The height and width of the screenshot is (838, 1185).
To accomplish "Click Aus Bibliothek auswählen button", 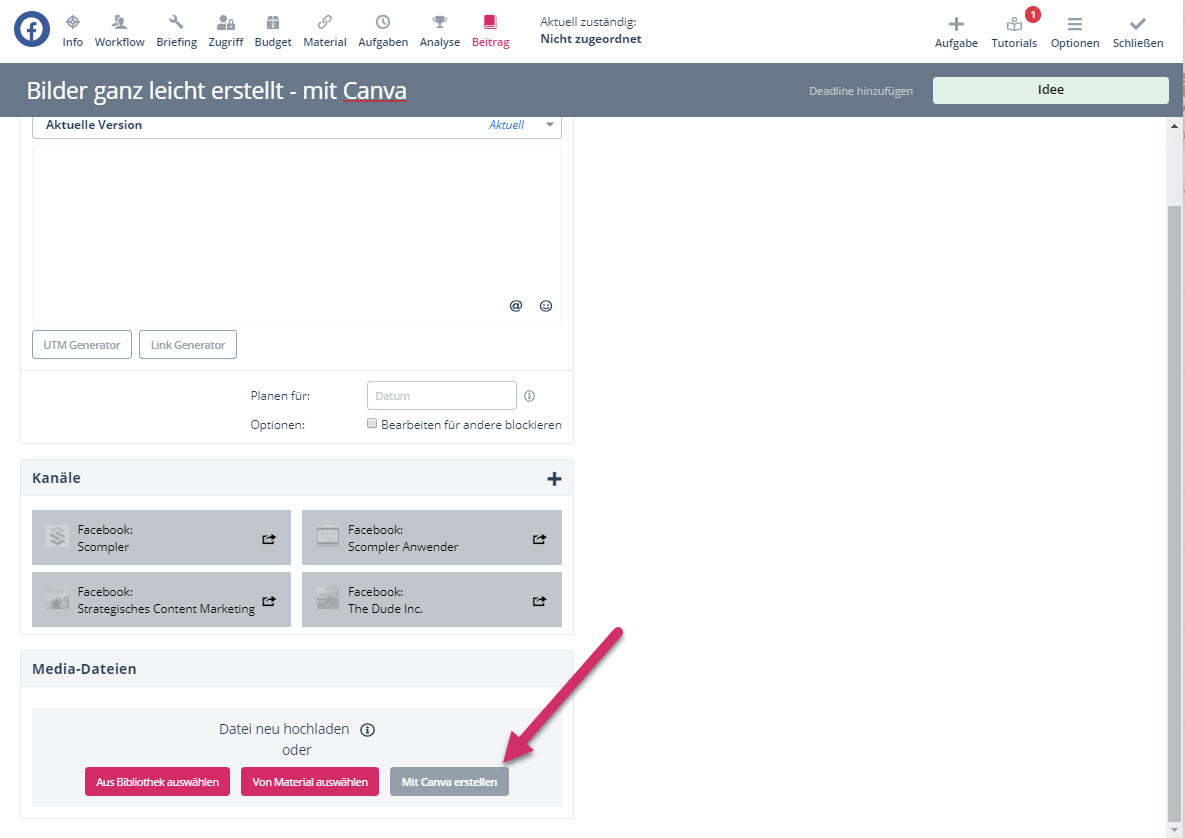I will [158, 782].
